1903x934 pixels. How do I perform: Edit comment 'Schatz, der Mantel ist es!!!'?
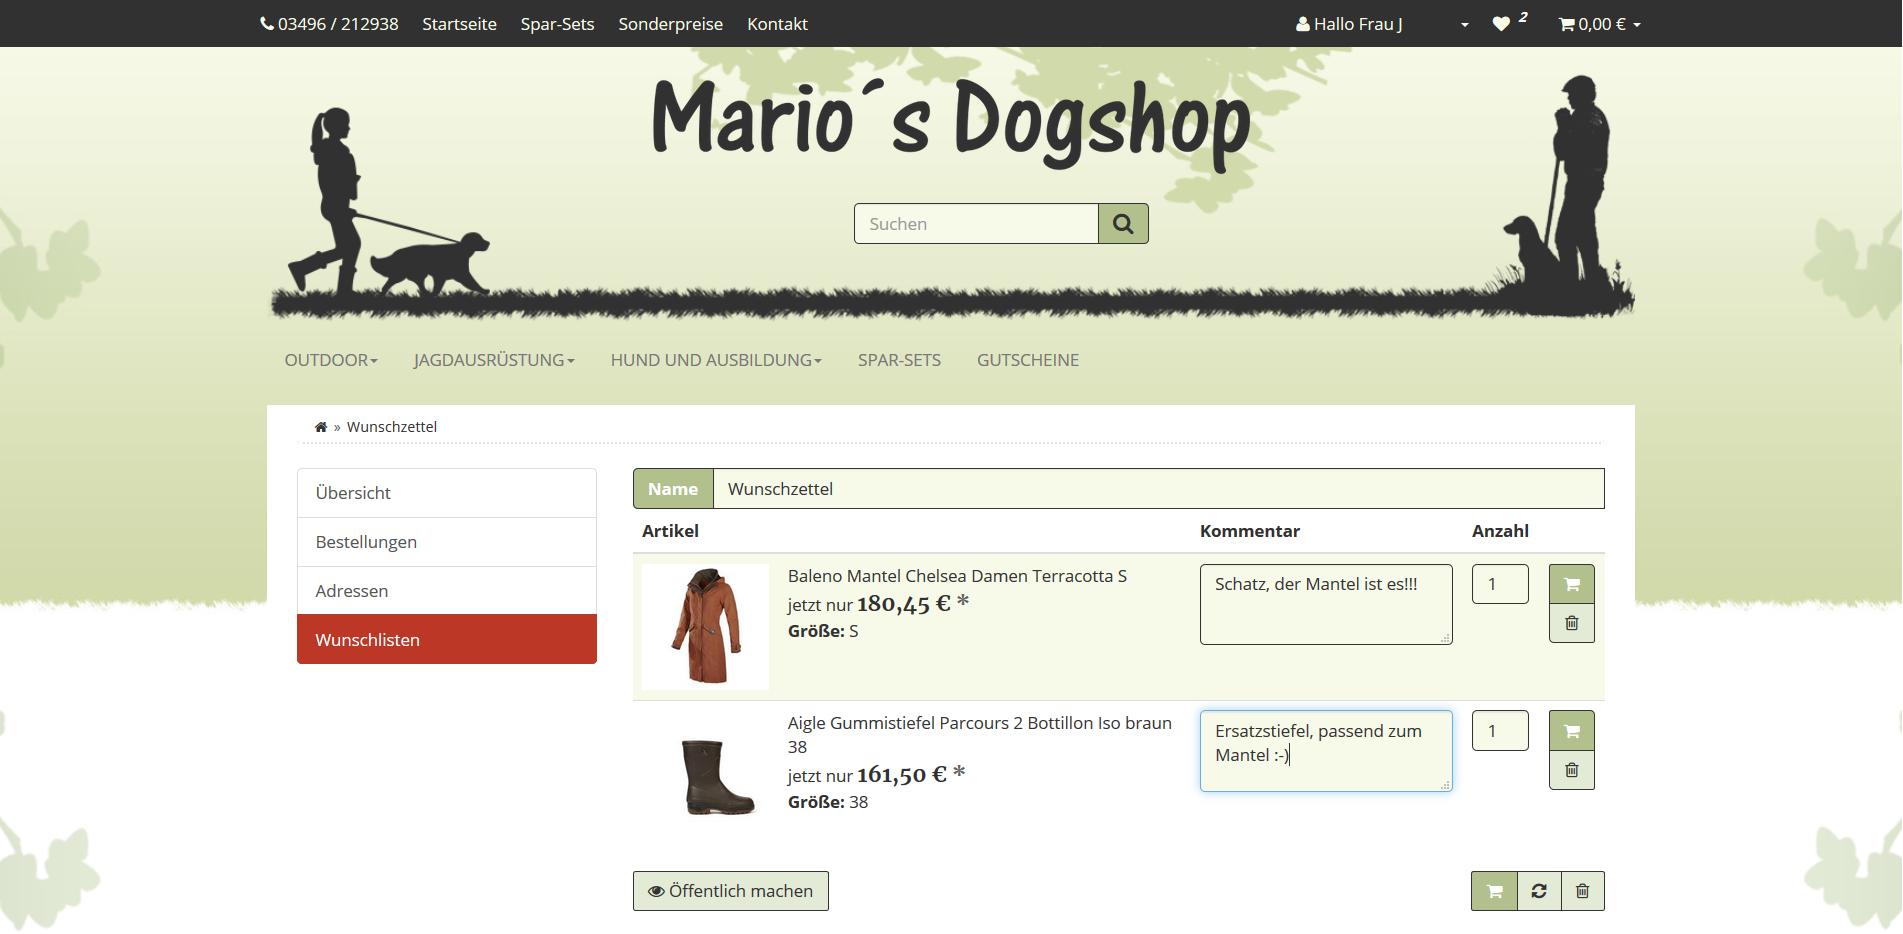(x=1326, y=604)
